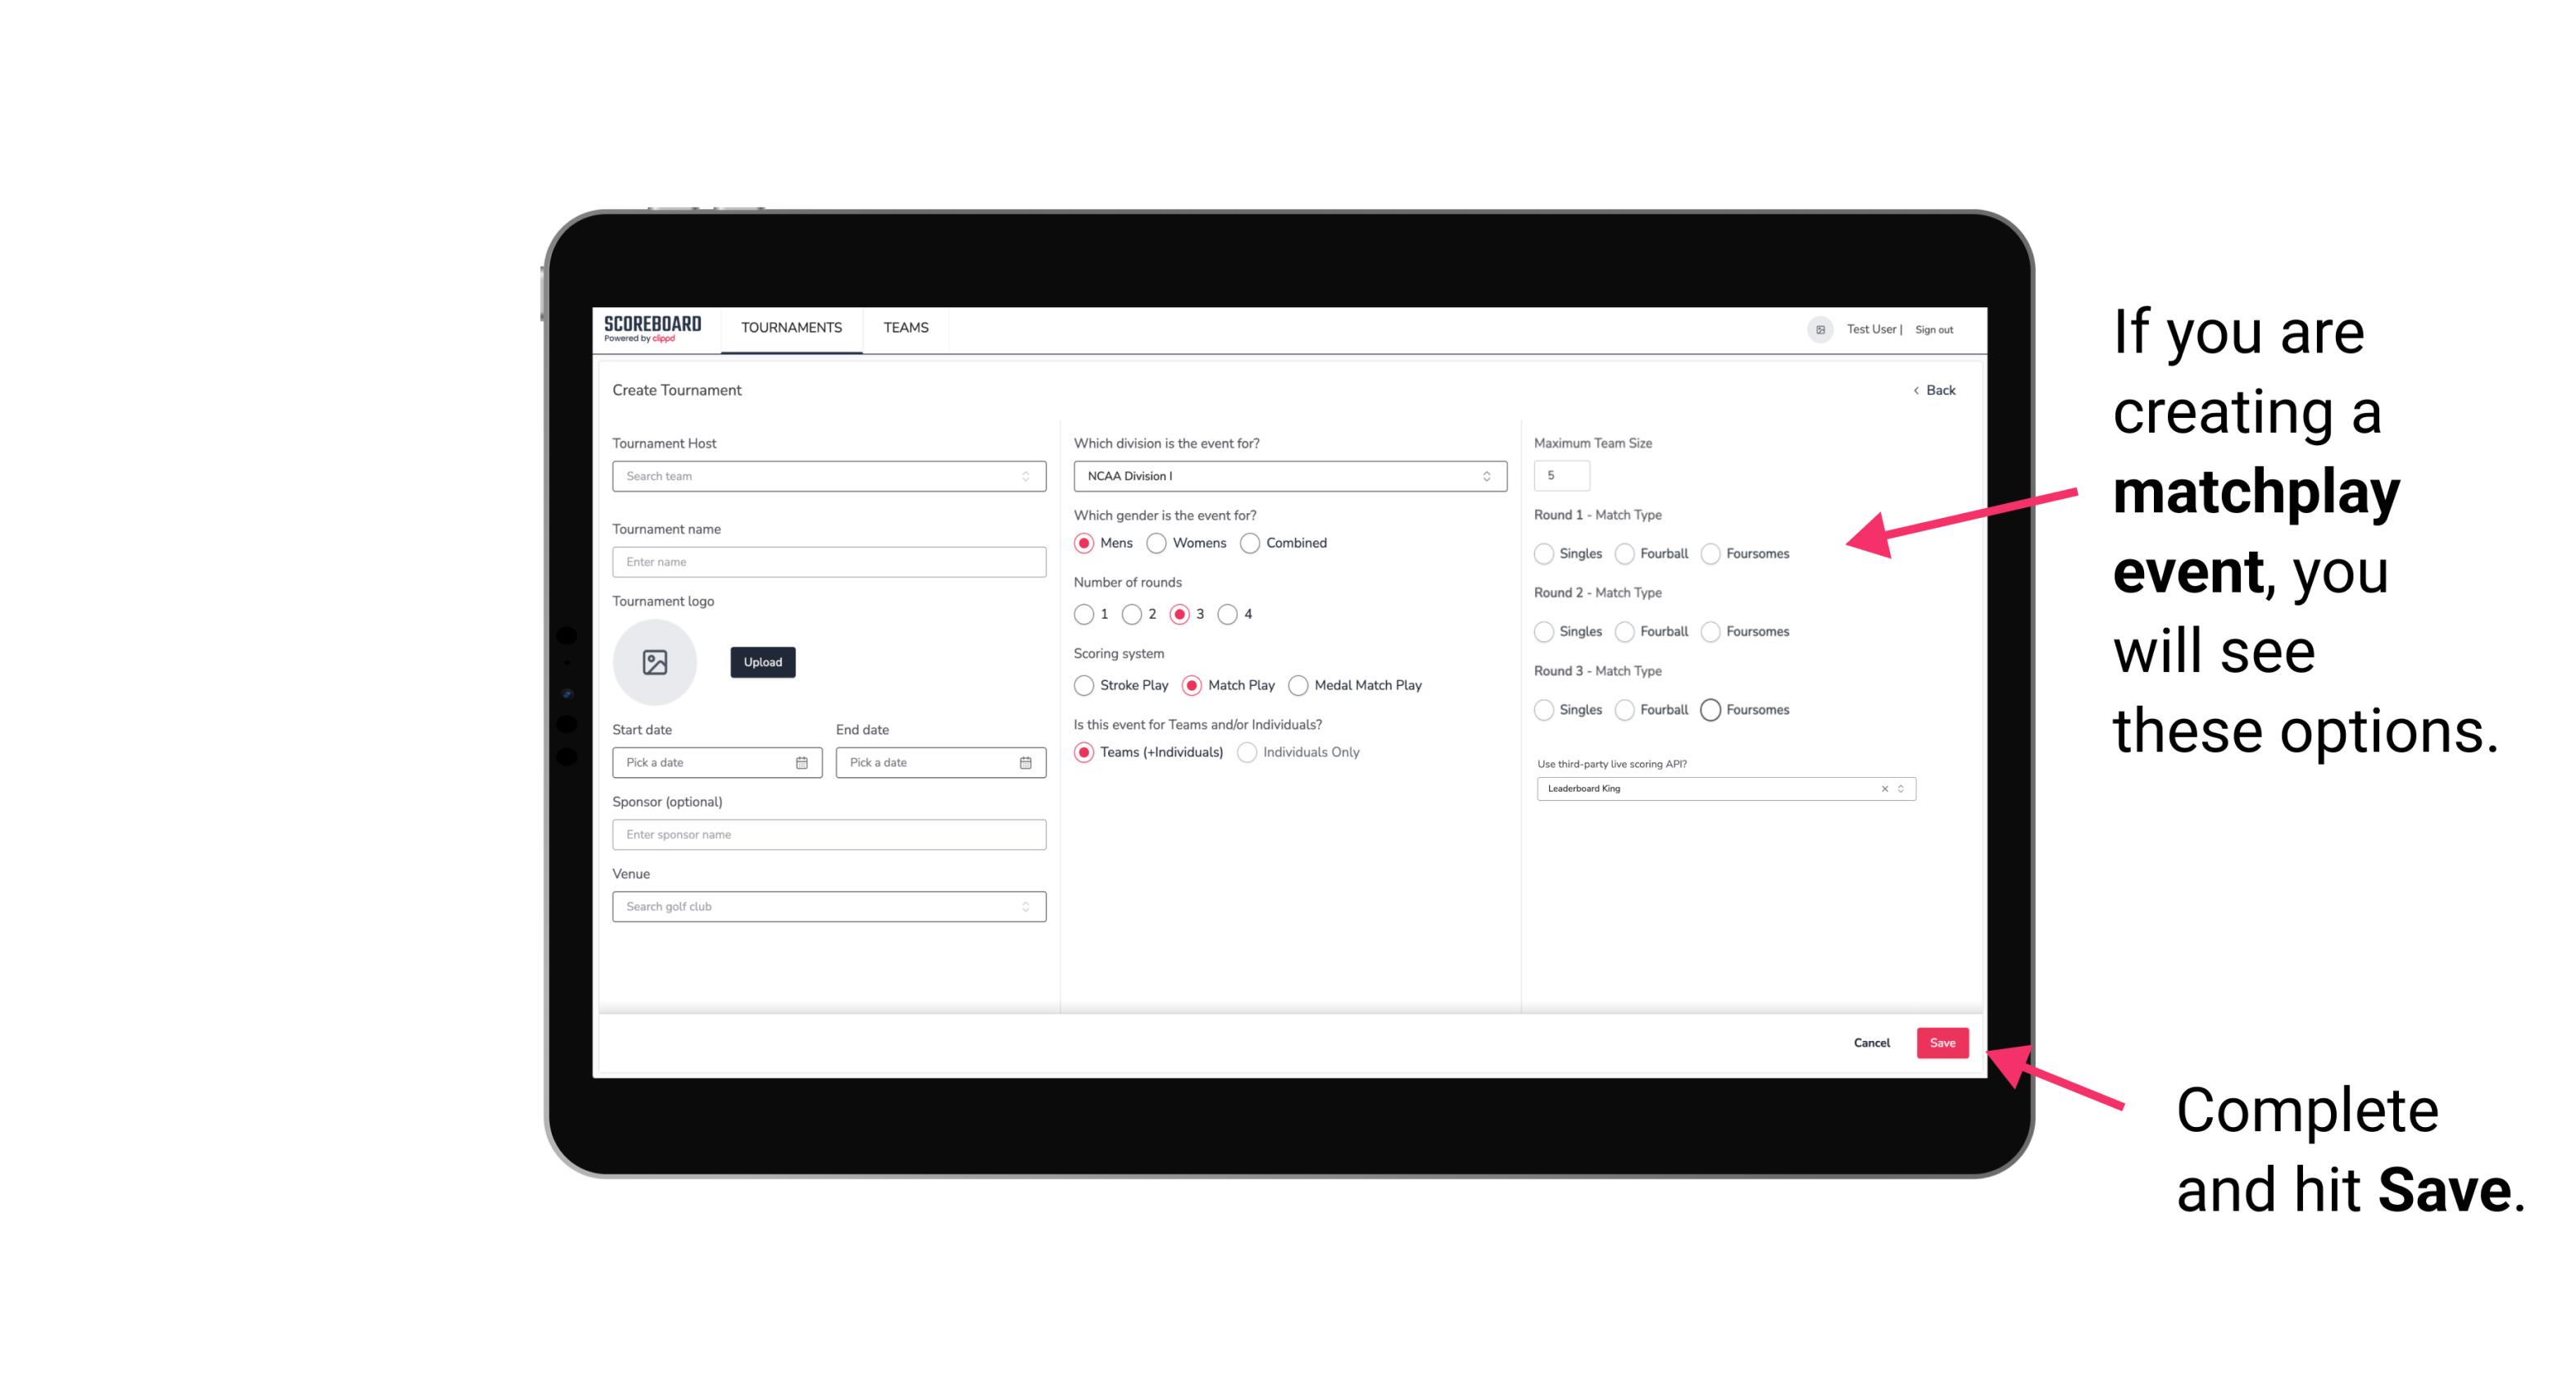
Task: Click the Venue search dropdown icon
Action: click(1025, 907)
